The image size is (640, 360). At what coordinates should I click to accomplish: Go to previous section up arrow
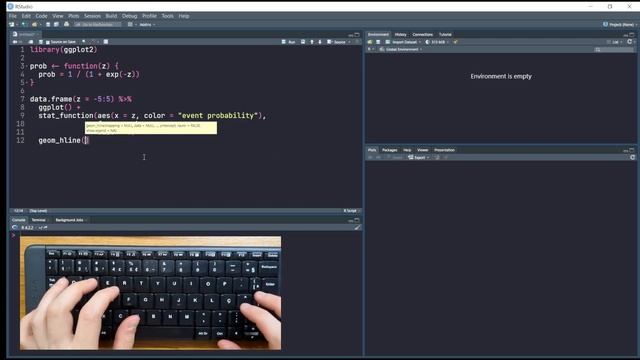[x=312, y=42]
